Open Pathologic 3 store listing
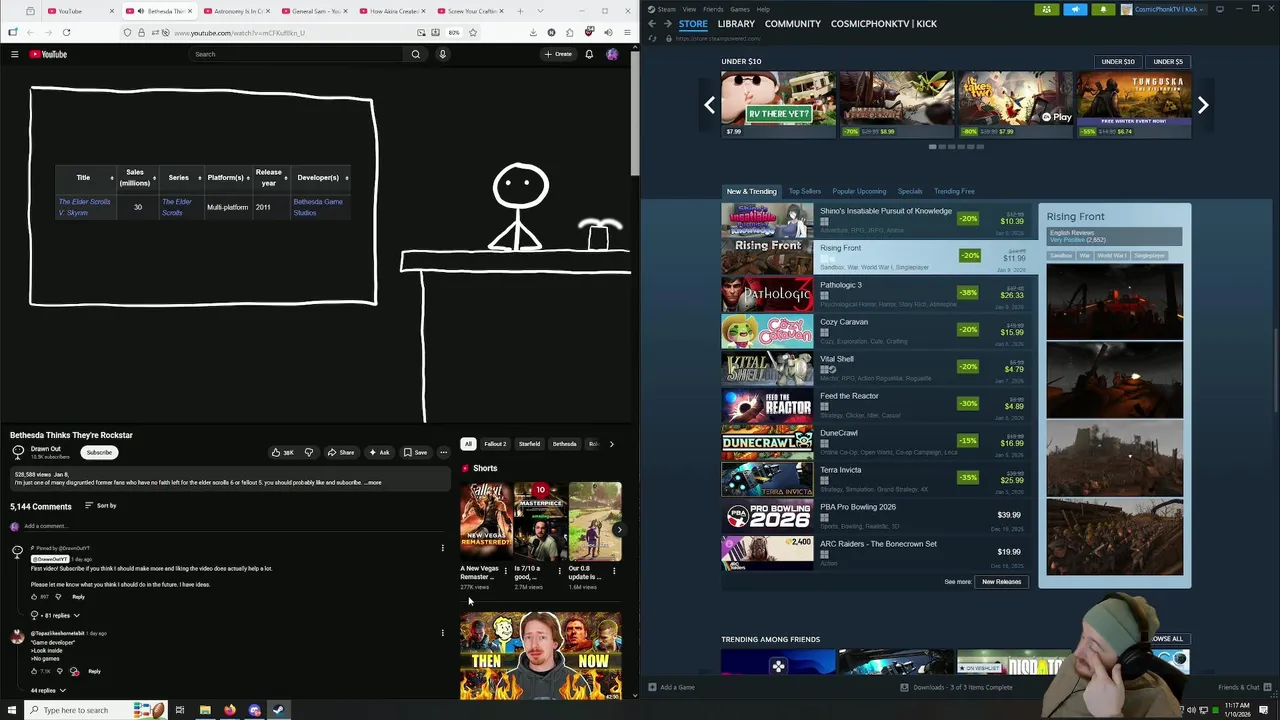 coord(875,294)
